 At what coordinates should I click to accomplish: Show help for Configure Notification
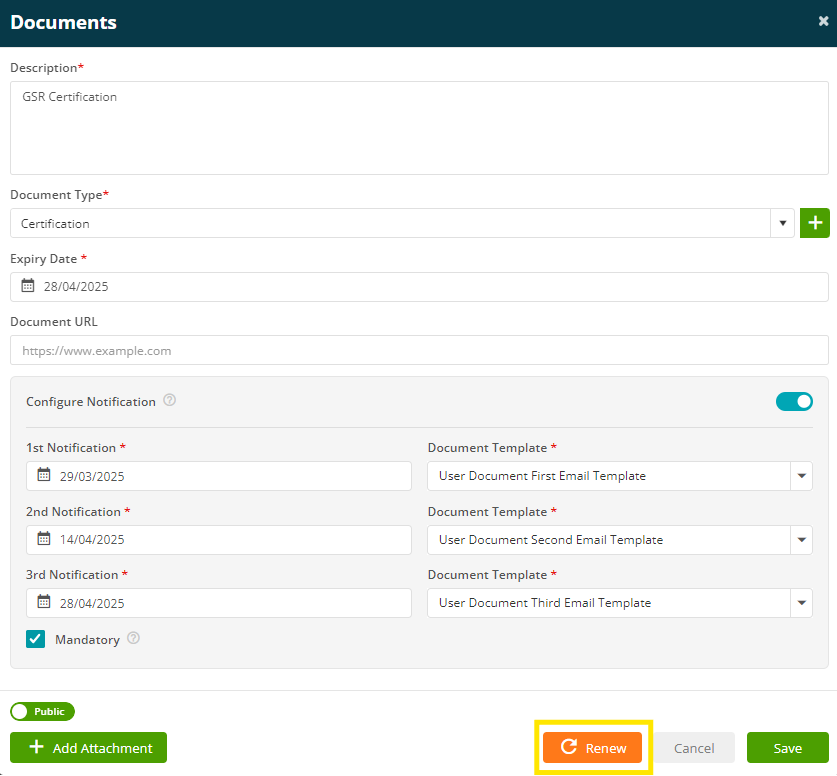pos(170,400)
